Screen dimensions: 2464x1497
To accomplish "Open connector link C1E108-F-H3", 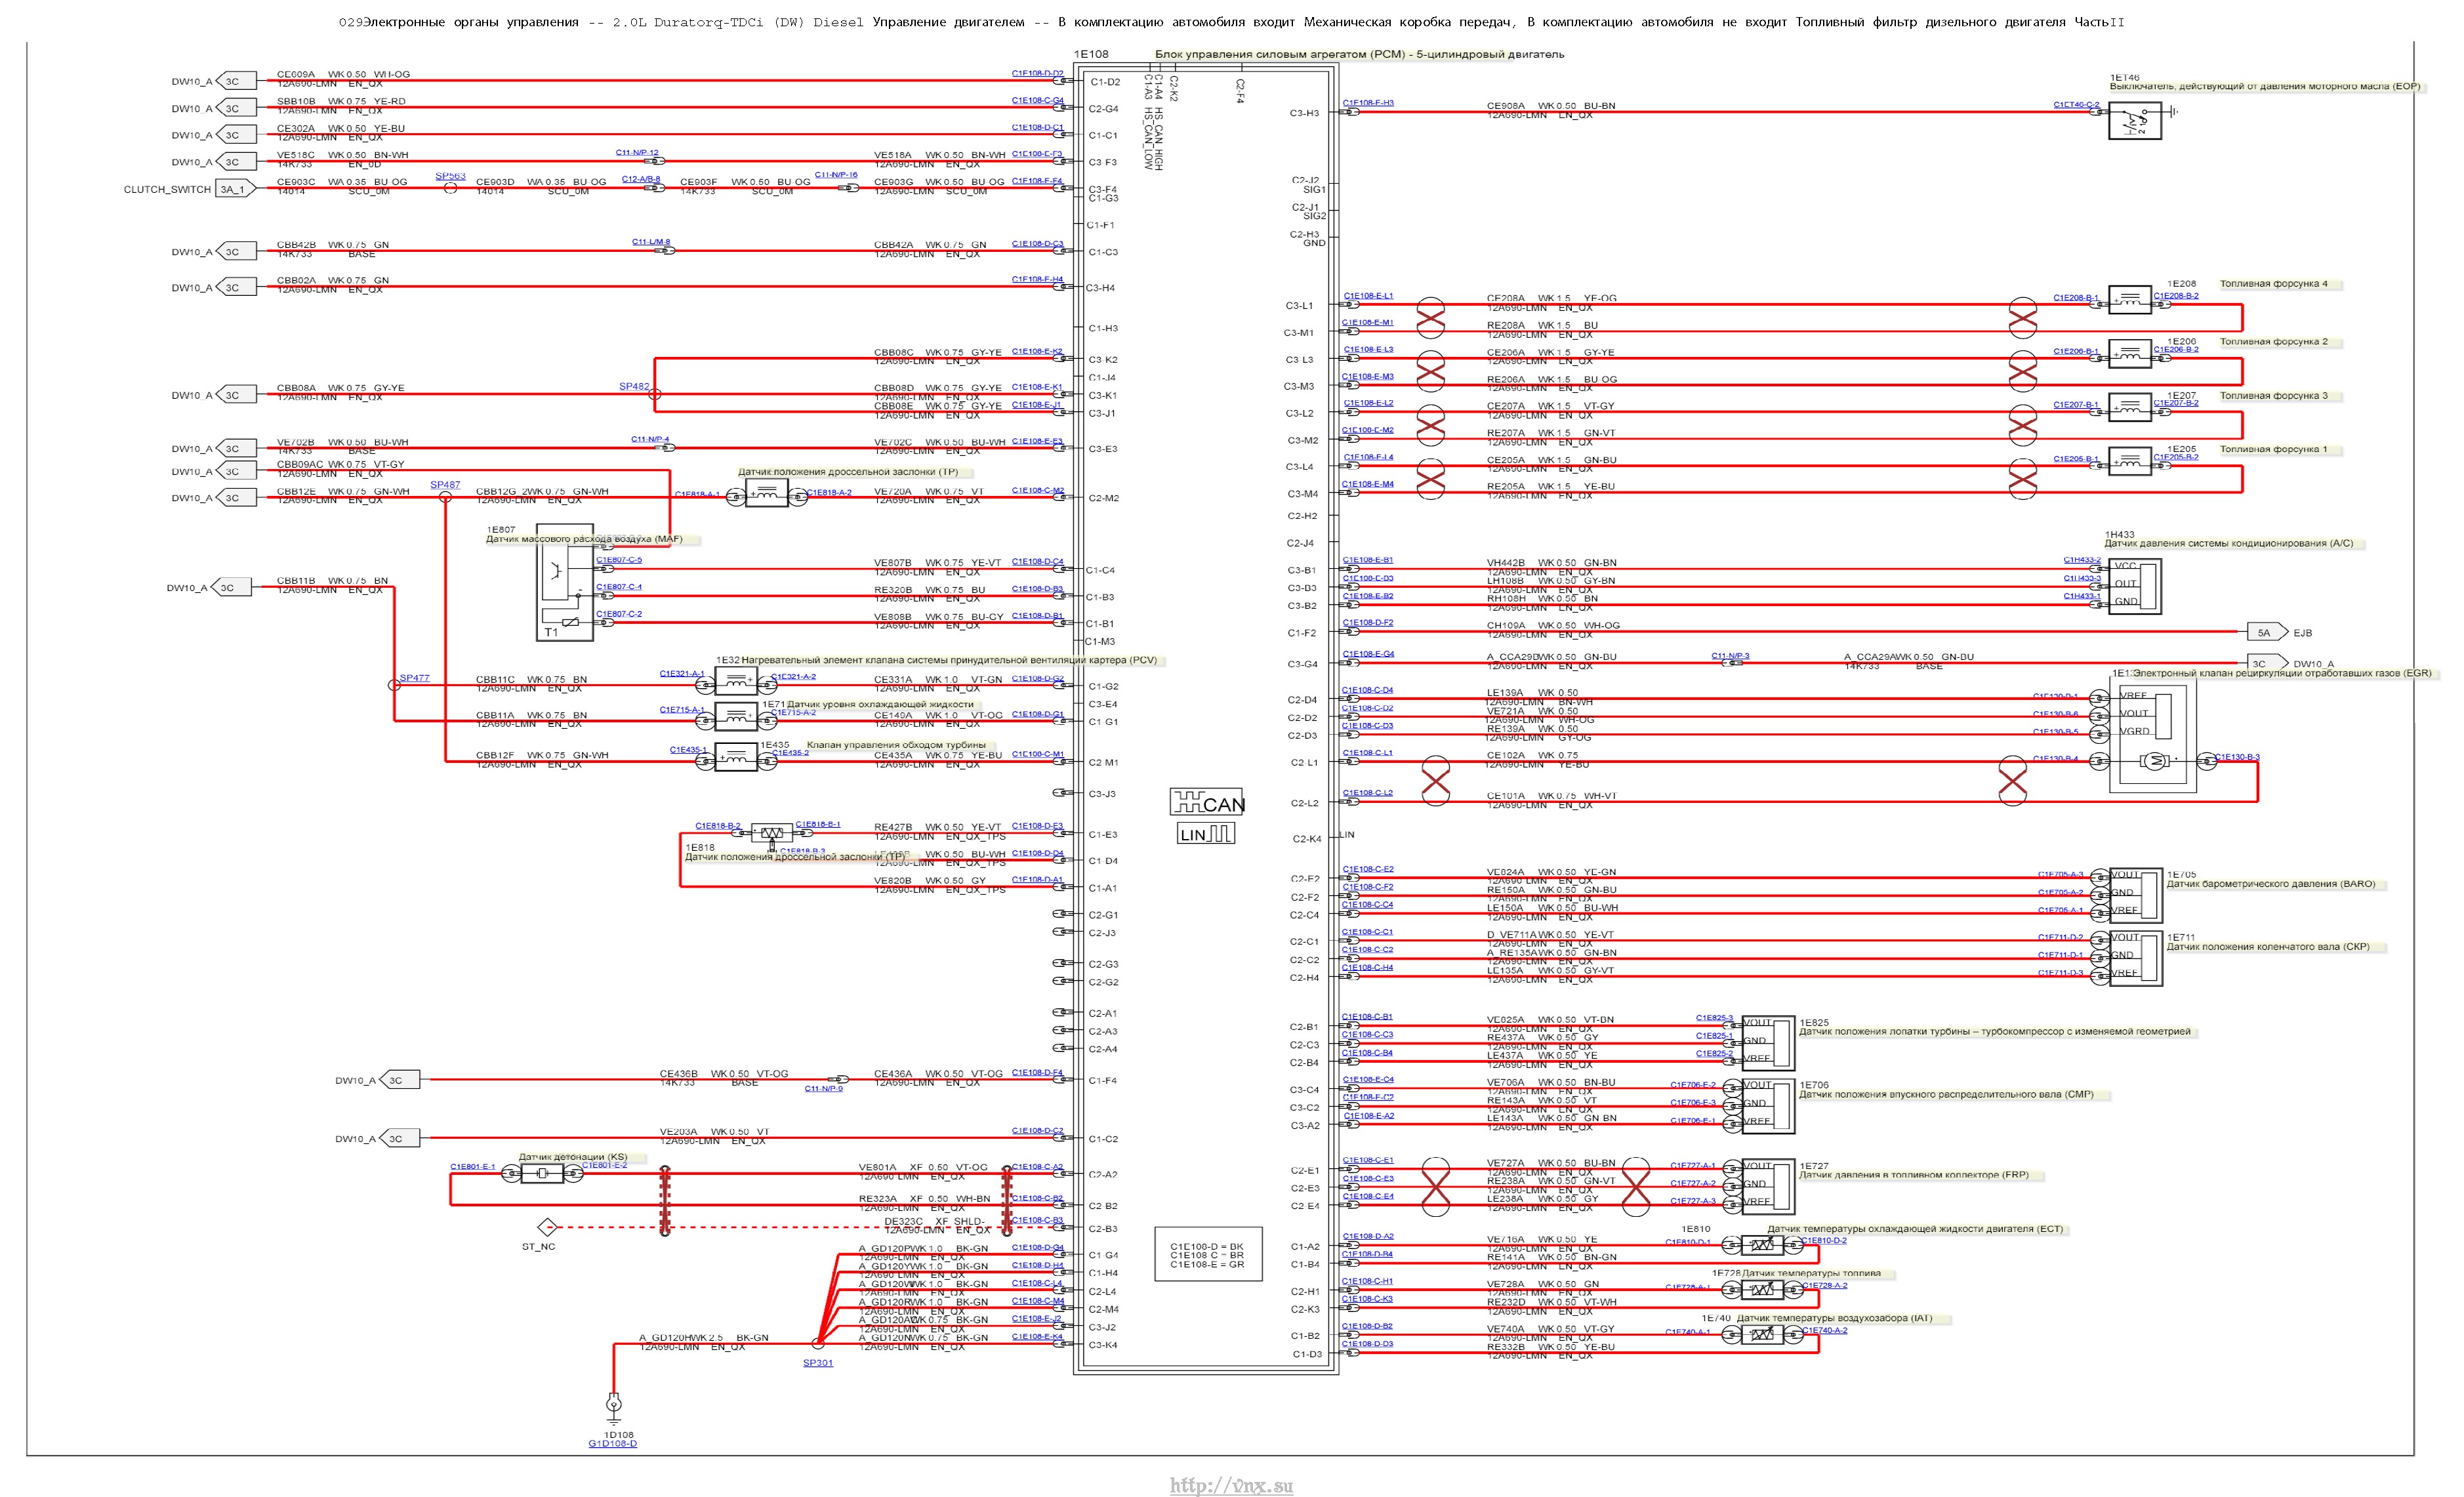I will tap(1368, 103).
